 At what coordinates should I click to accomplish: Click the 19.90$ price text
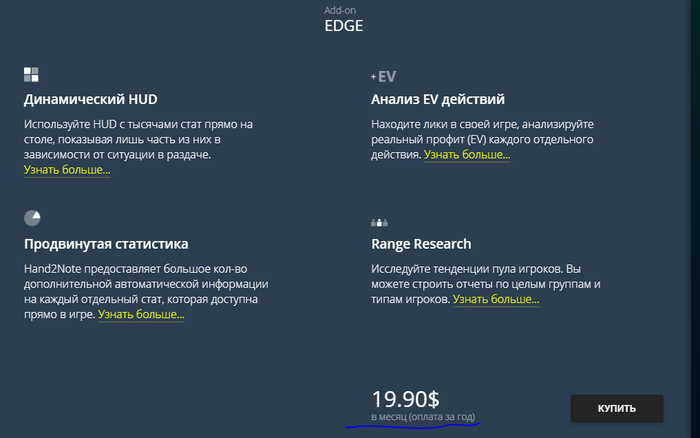coord(406,398)
